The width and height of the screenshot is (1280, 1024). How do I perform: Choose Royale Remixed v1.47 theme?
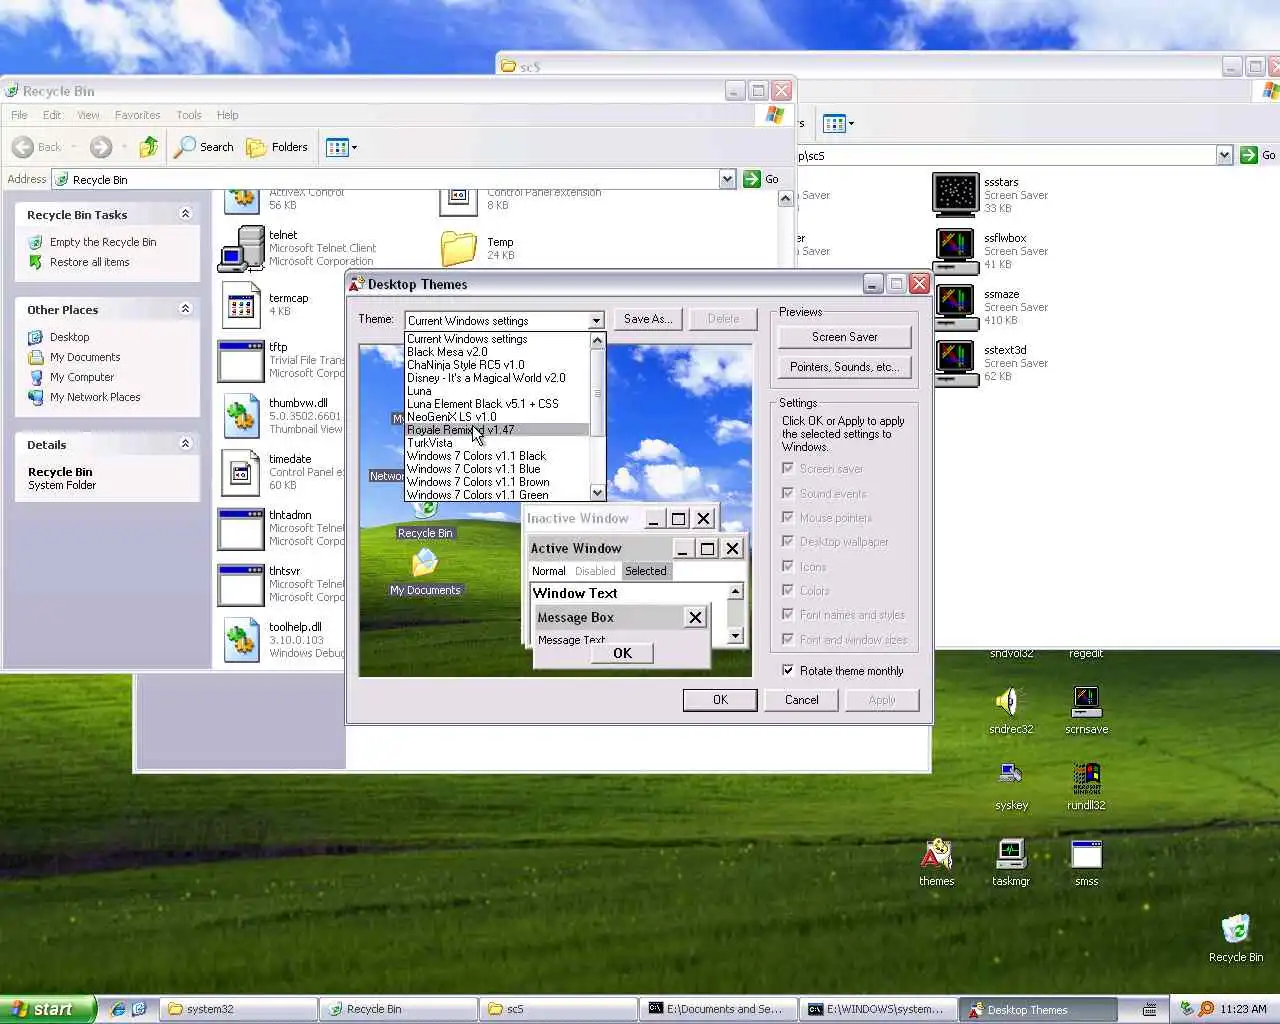tap(497, 430)
